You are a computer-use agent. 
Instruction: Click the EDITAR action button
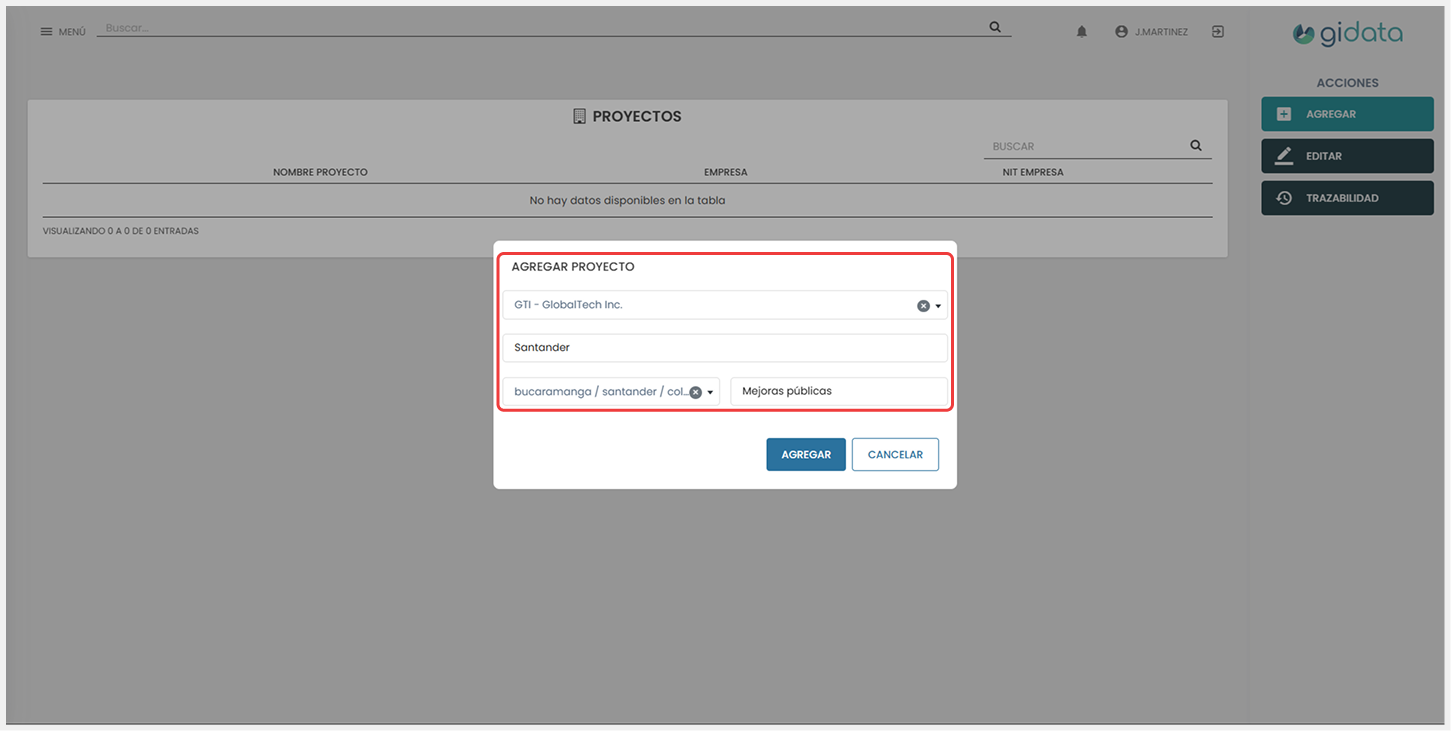(1347, 156)
